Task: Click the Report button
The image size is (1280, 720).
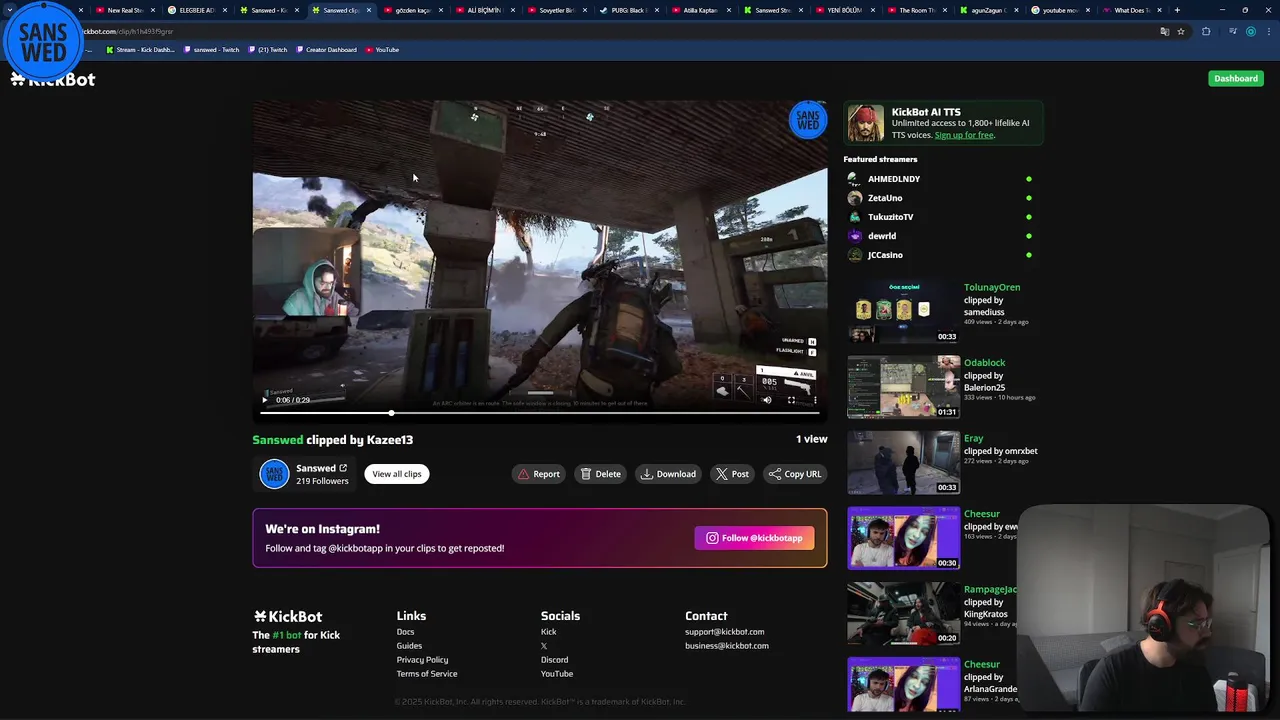Action: coord(538,474)
